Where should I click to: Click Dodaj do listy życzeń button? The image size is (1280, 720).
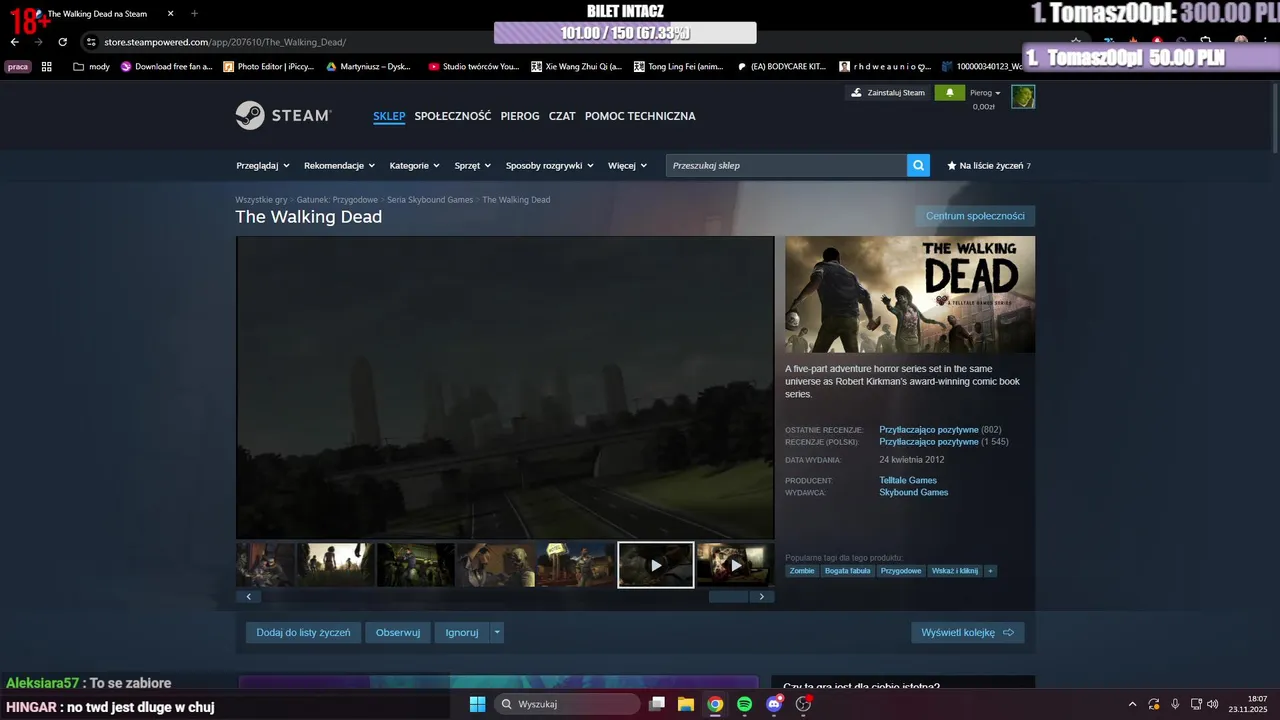303,632
